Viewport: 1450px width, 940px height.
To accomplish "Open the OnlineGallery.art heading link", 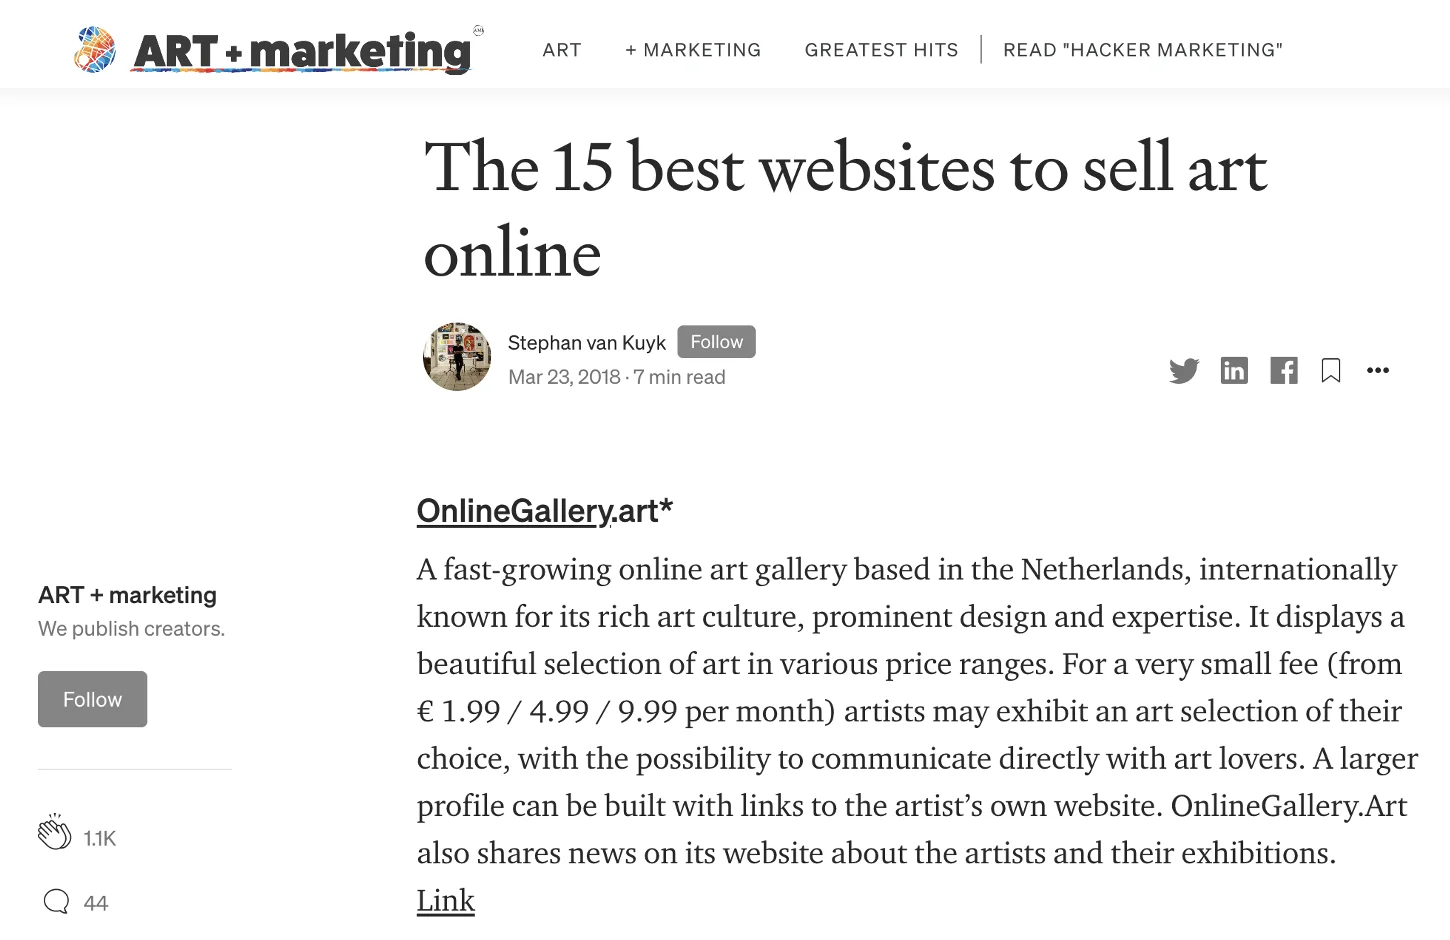I will [x=544, y=511].
